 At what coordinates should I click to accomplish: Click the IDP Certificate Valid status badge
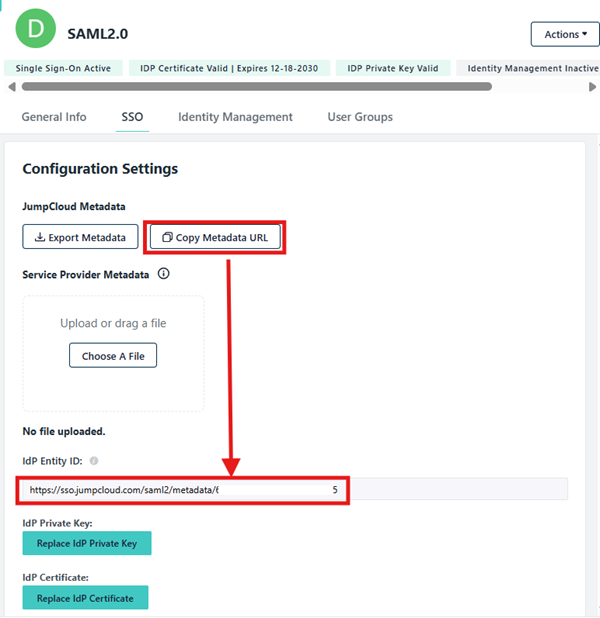pyautogui.click(x=229, y=68)
